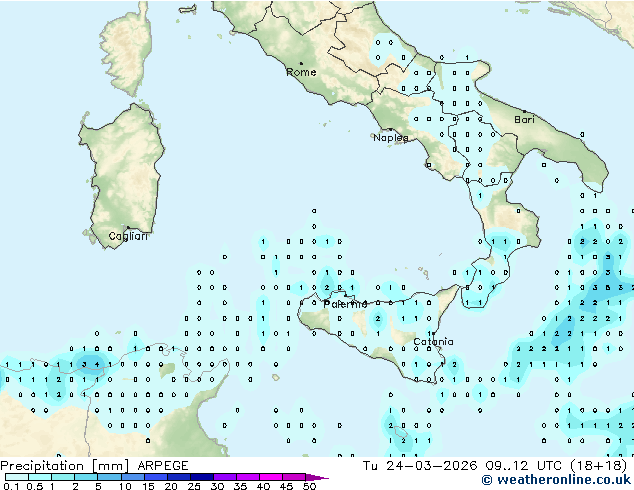Click the '(18+18)' forecast run text

point(598,466)
